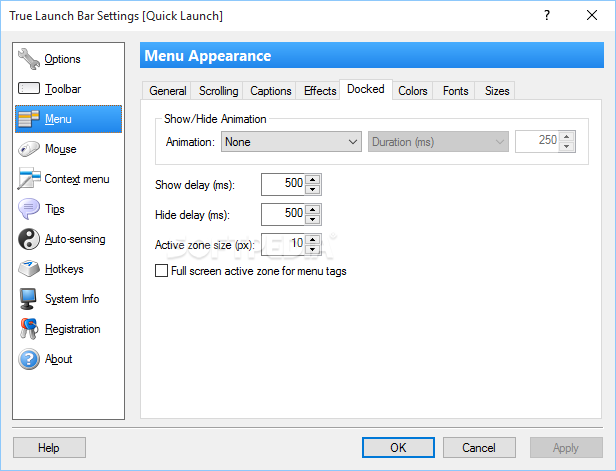Screen dimensions: 616x471
Task: Open the Captions tab
Action: (271, 91)
